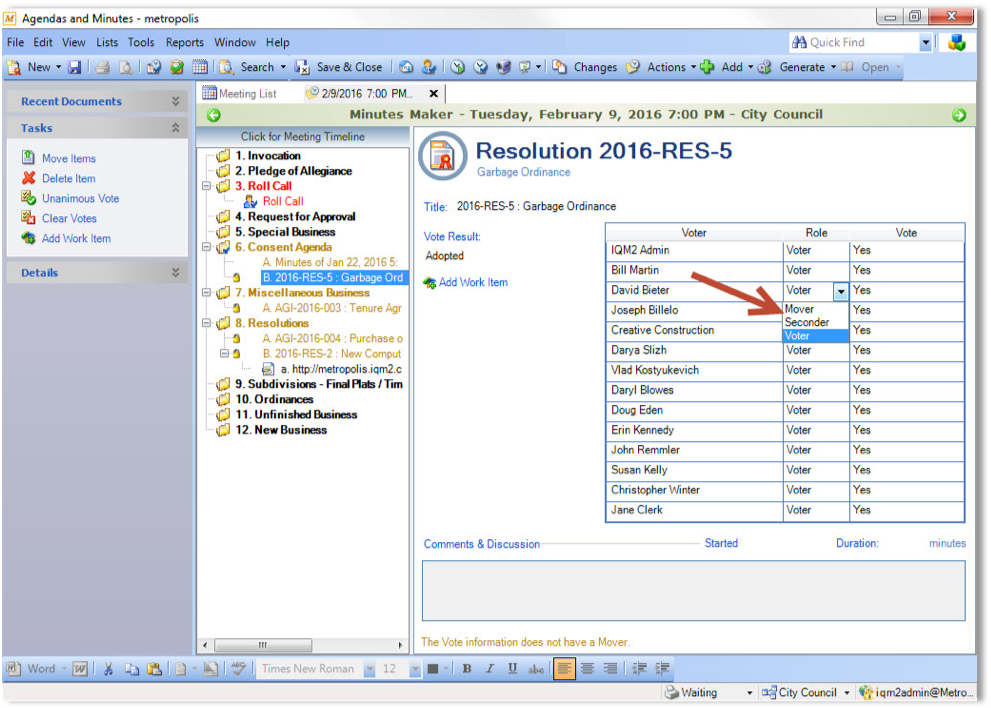Open the Generate dropdown in toolbar

click(x=833, y=67)
